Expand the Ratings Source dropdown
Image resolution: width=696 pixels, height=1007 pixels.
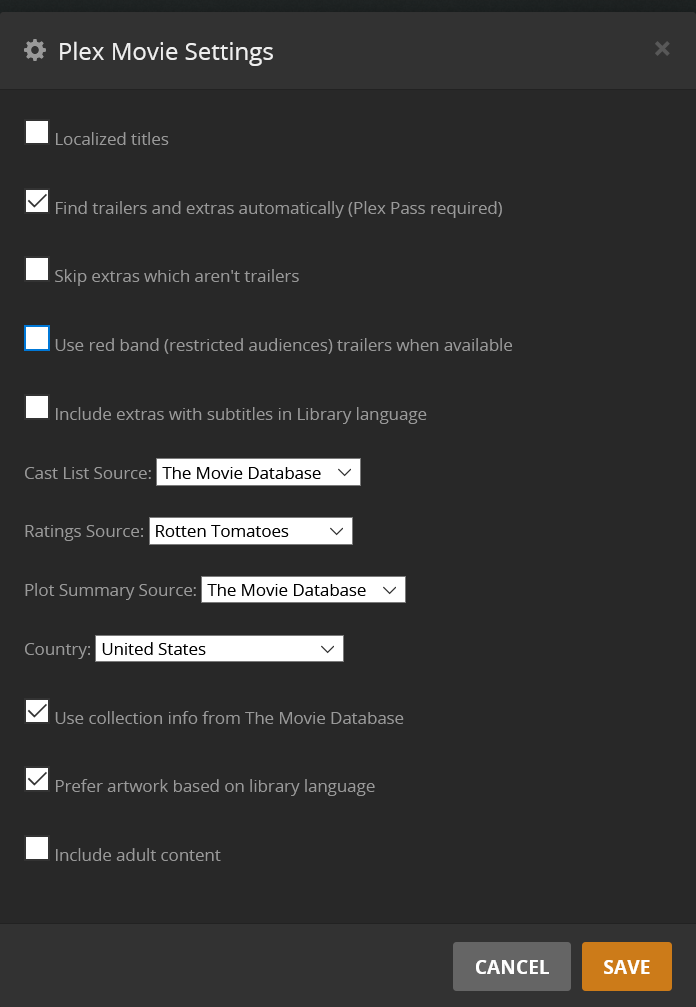(250, 531)
